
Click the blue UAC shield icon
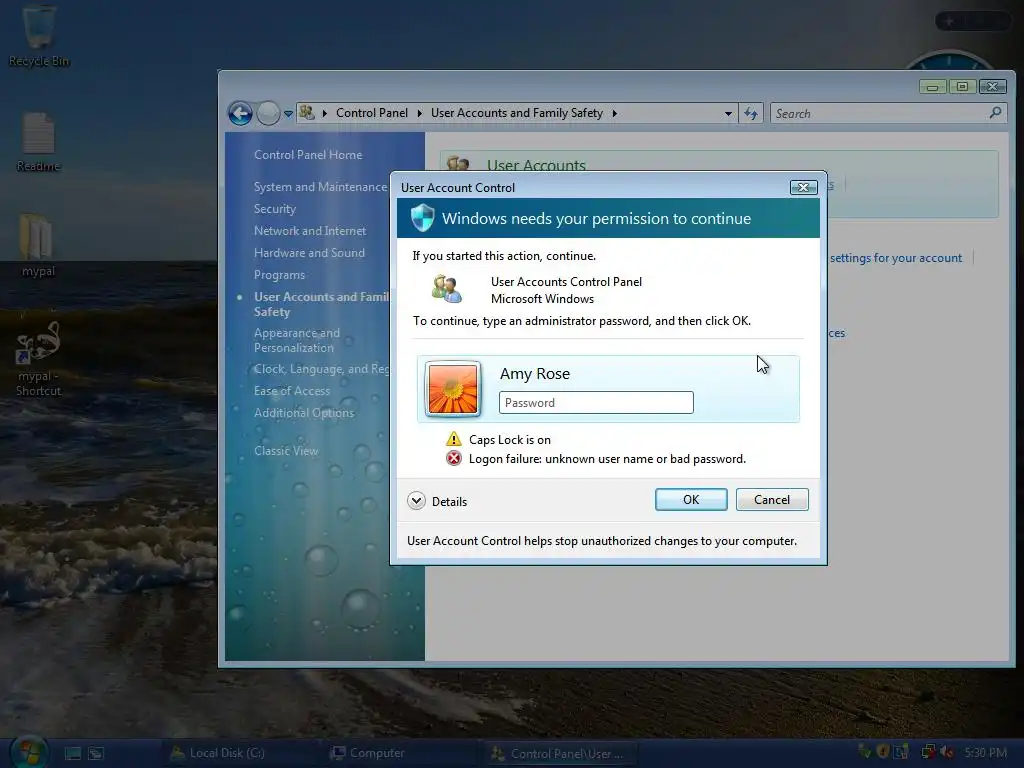(423, 217)
